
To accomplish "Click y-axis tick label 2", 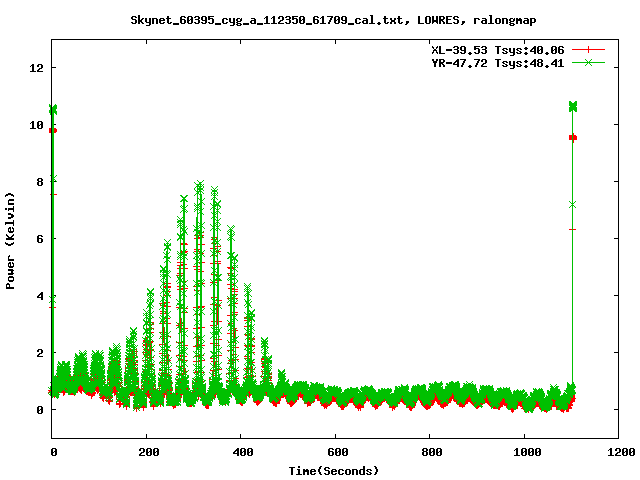I will click(x=40, y=353).
